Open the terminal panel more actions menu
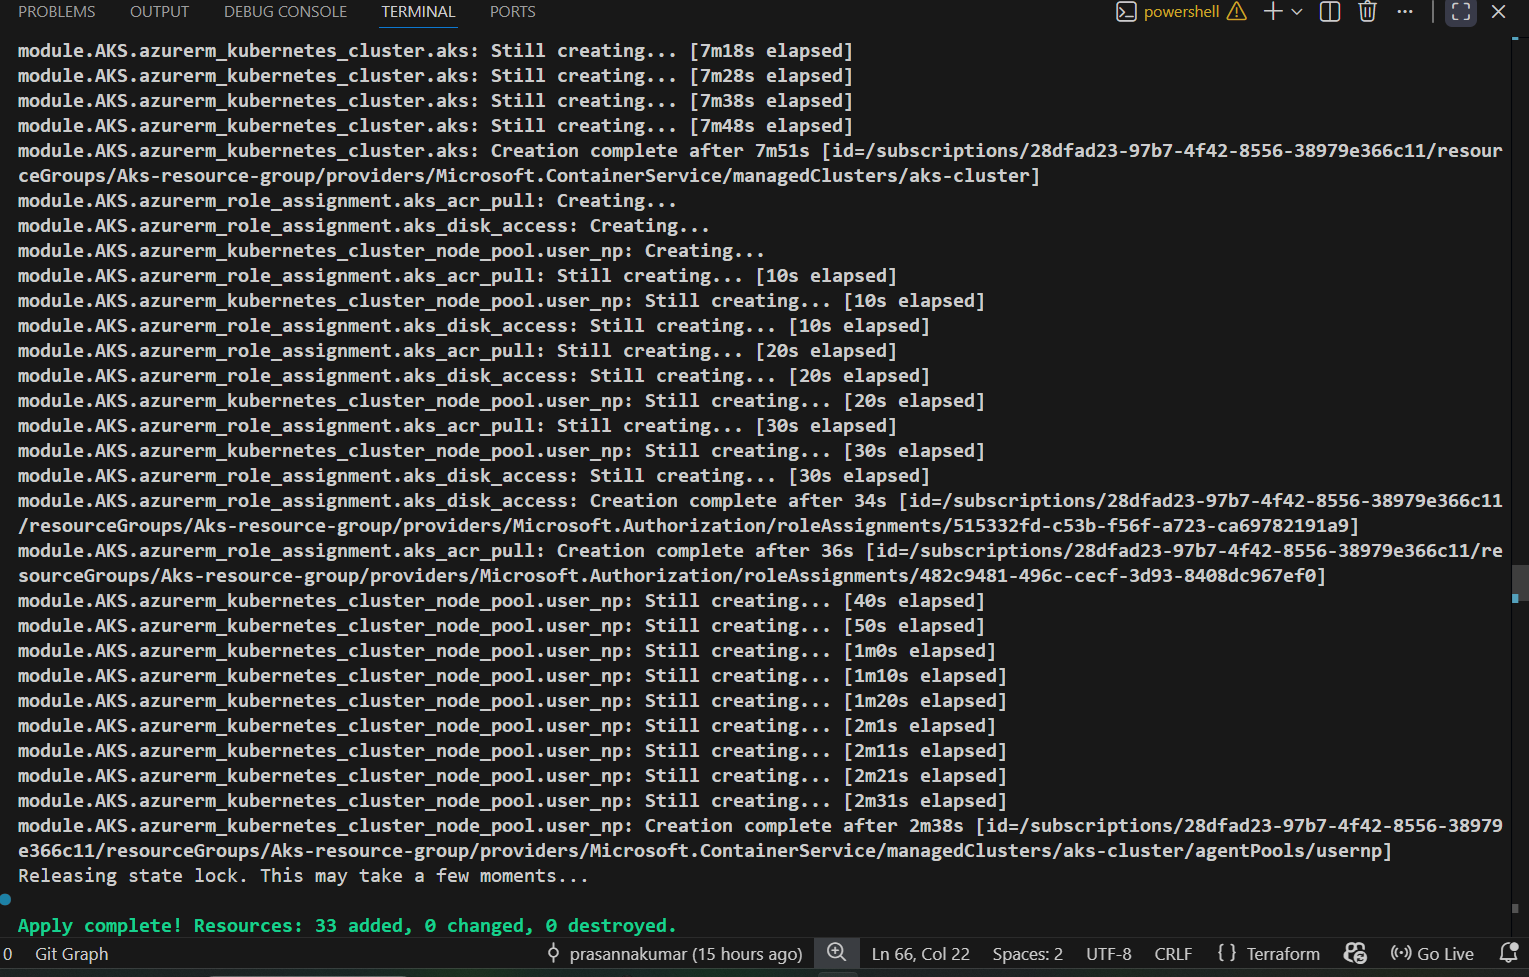Viewport: 1529px width, 977px height. coord(1405,12)
